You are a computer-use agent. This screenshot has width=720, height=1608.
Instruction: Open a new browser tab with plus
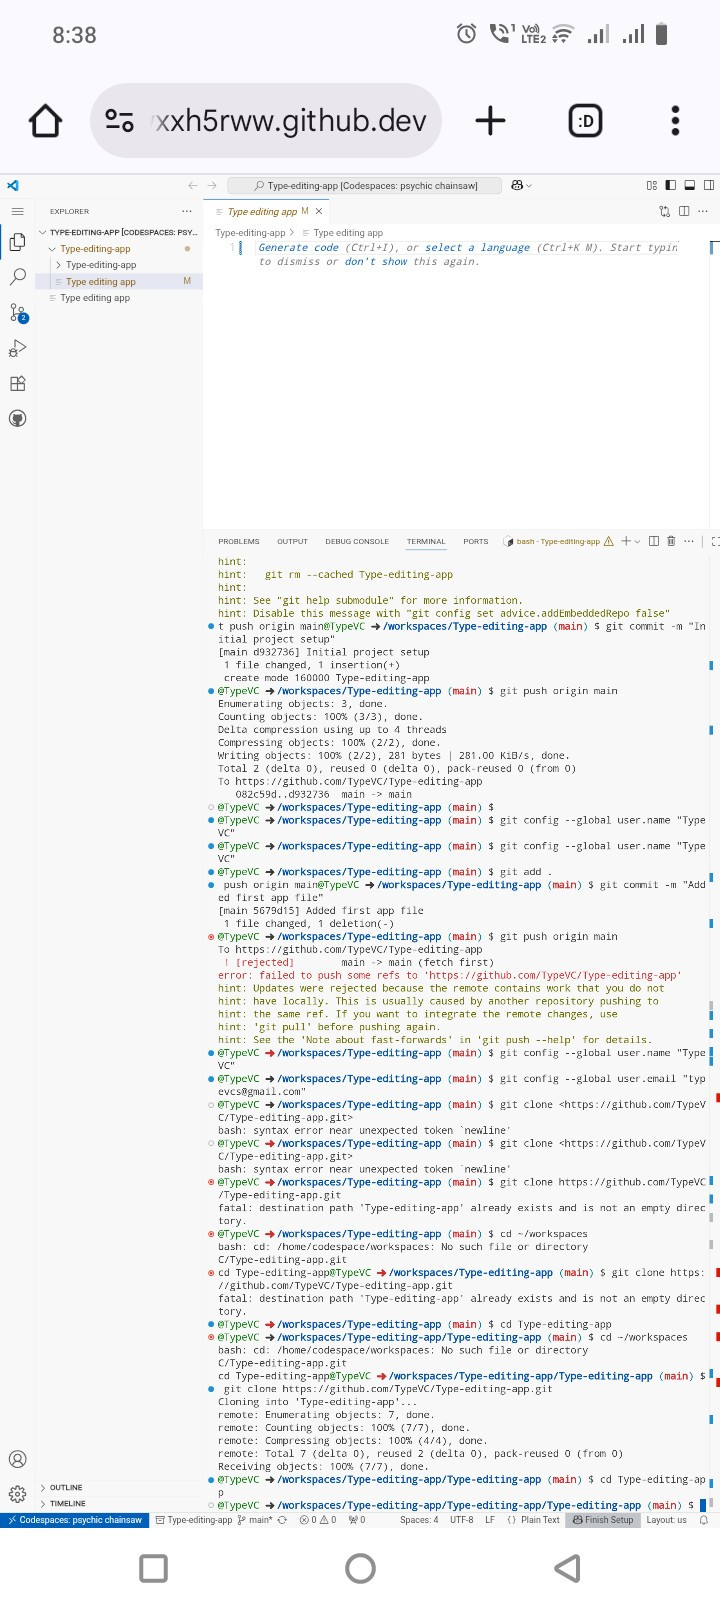490,121
